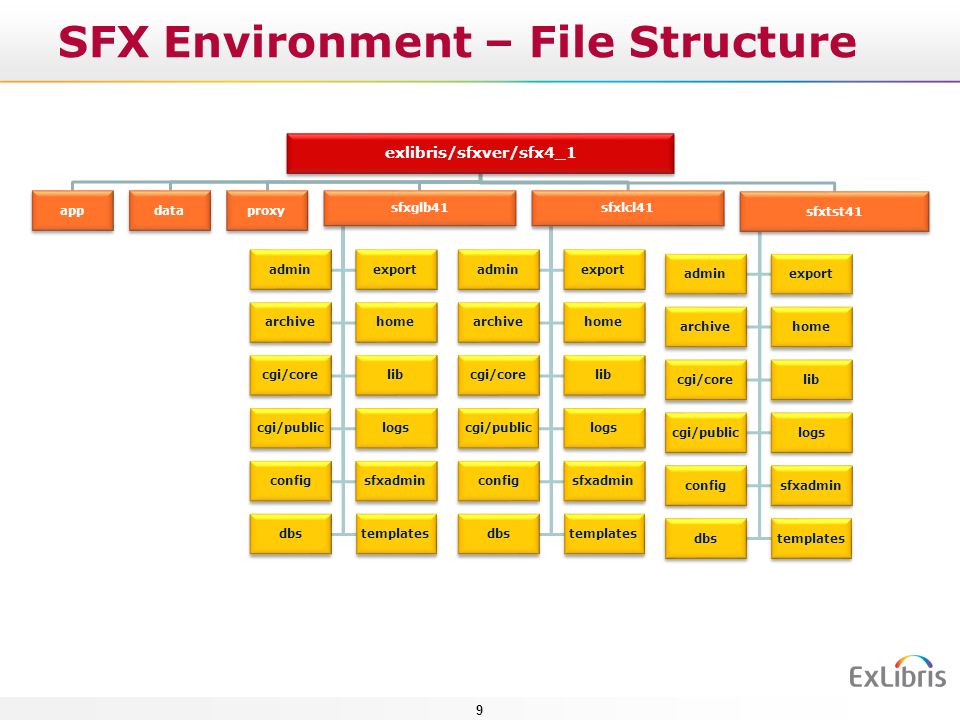
Task: Click the exlibris/sfxver/sfx4_1 root box
Action: pos(480,153)
